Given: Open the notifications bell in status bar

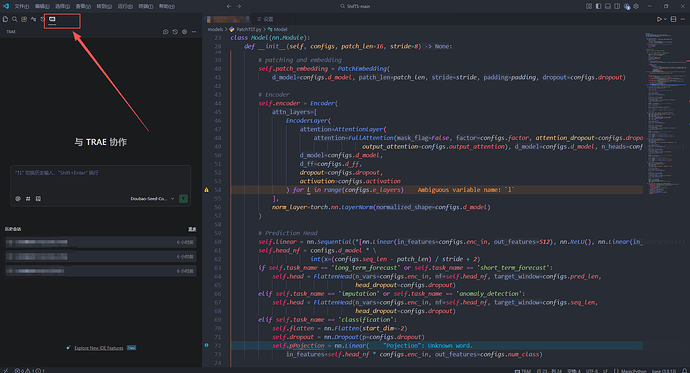Looking at the screenshot, I should pyautogui.click(x=684, y=370).
